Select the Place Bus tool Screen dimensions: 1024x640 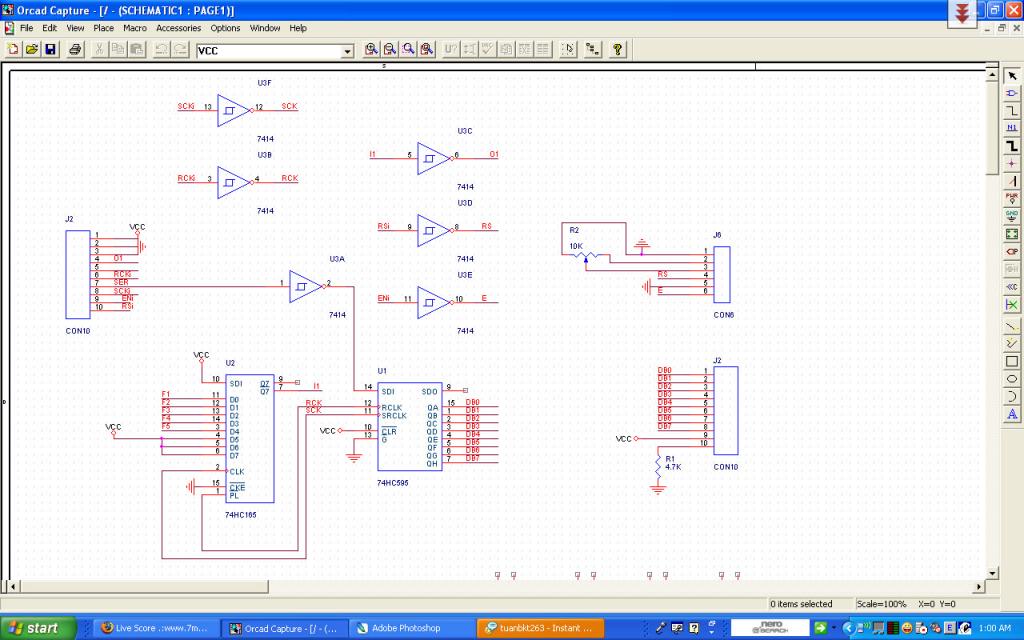(x=1012, y=146)
